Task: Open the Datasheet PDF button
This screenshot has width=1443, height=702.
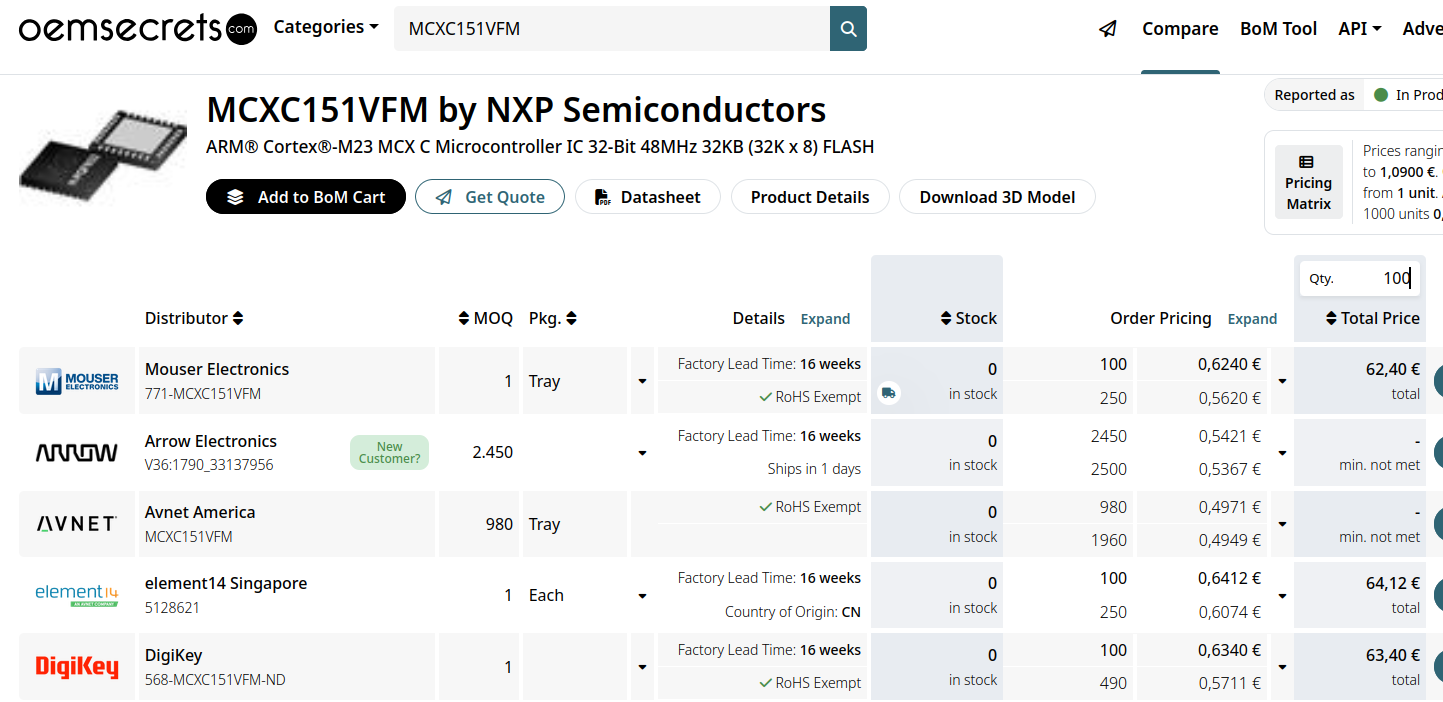Action: click(x=648, y=197)
